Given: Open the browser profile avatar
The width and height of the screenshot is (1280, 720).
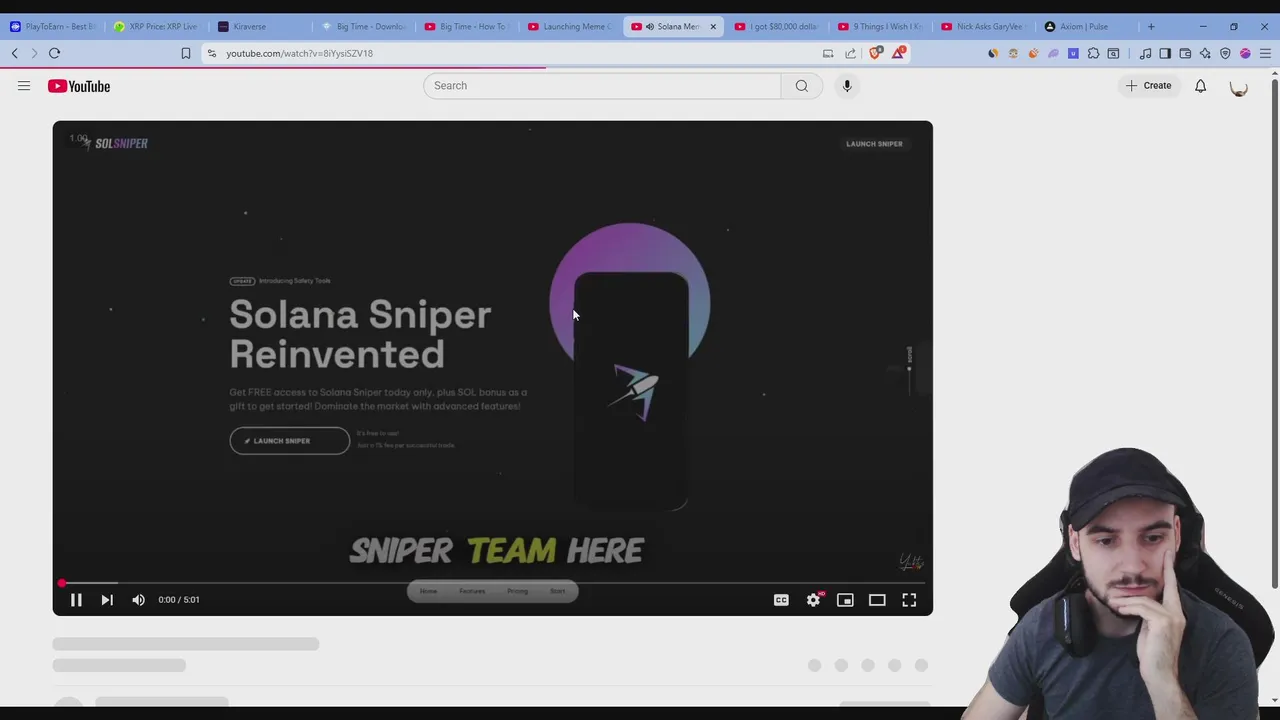Looking at the screenshot, I should tap(1245, 53).
